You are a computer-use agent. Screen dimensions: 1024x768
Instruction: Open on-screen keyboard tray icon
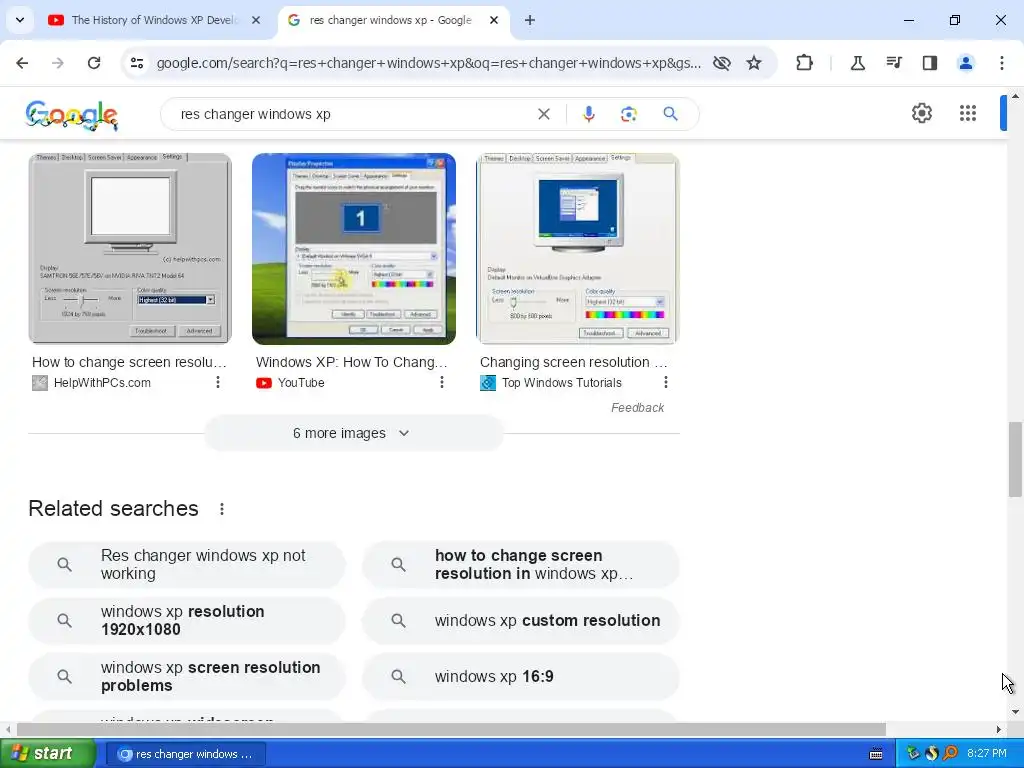click(x=876, y=754)
